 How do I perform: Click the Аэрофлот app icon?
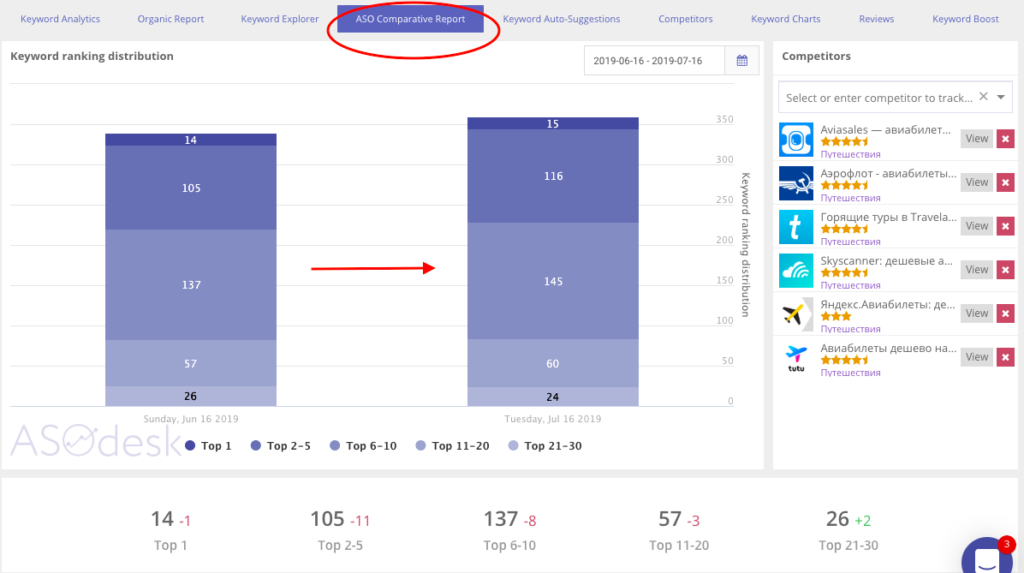coord(796,183)
